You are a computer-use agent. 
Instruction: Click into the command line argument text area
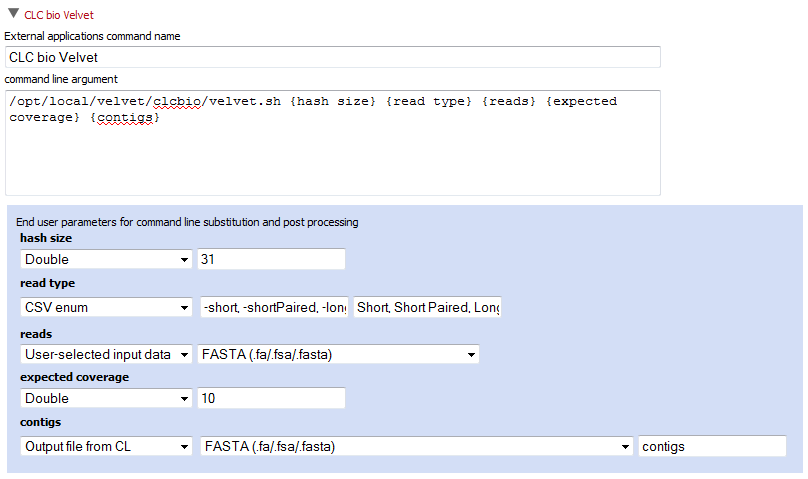pyautogui.click(x=333, y=143)
